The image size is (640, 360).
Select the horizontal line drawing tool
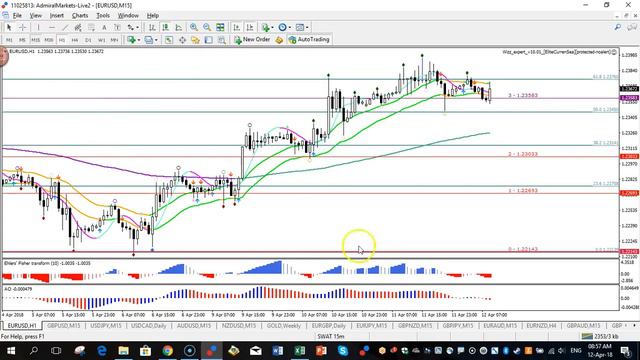click(x=51, y=27)
